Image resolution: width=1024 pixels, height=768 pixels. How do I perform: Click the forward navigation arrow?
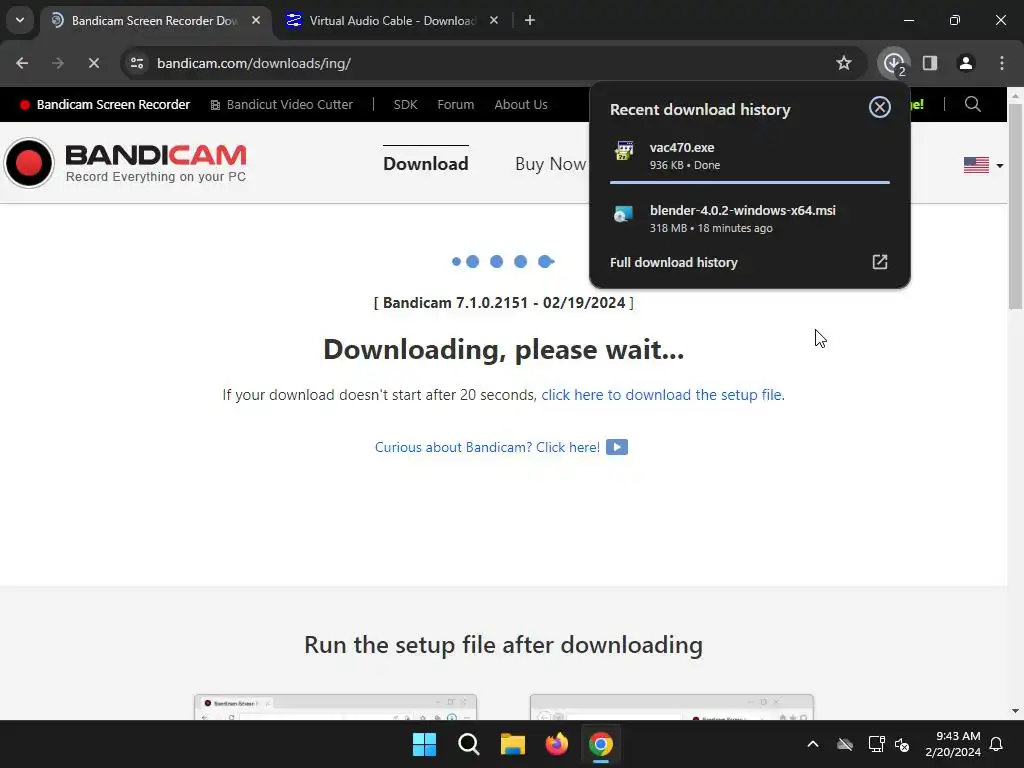click(57, 63)
